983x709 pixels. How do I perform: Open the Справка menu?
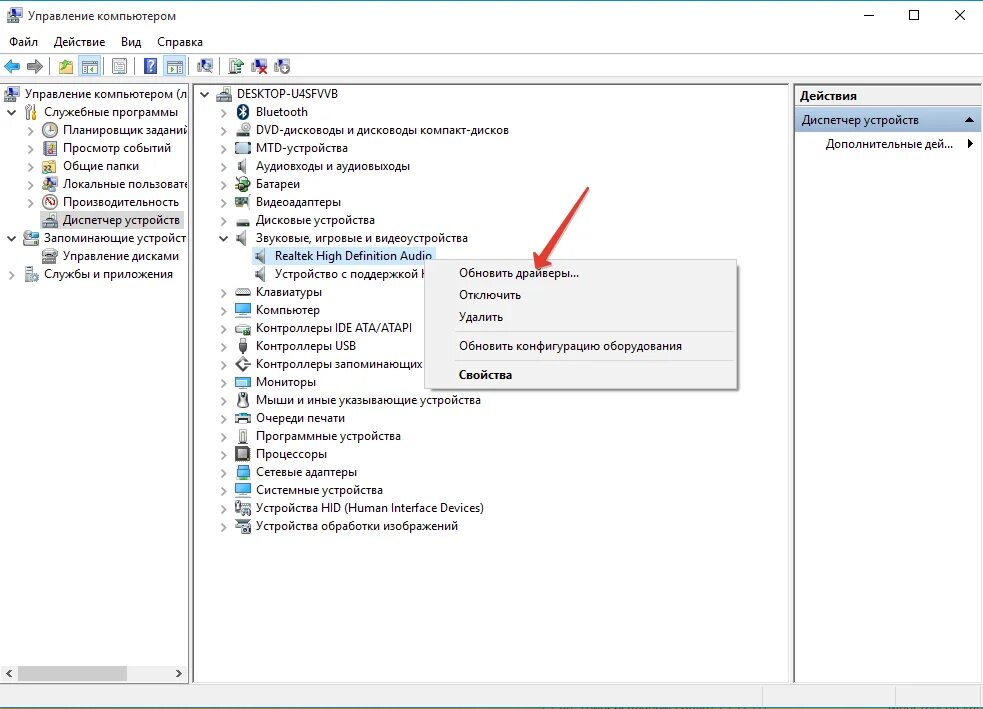[179, 42]
